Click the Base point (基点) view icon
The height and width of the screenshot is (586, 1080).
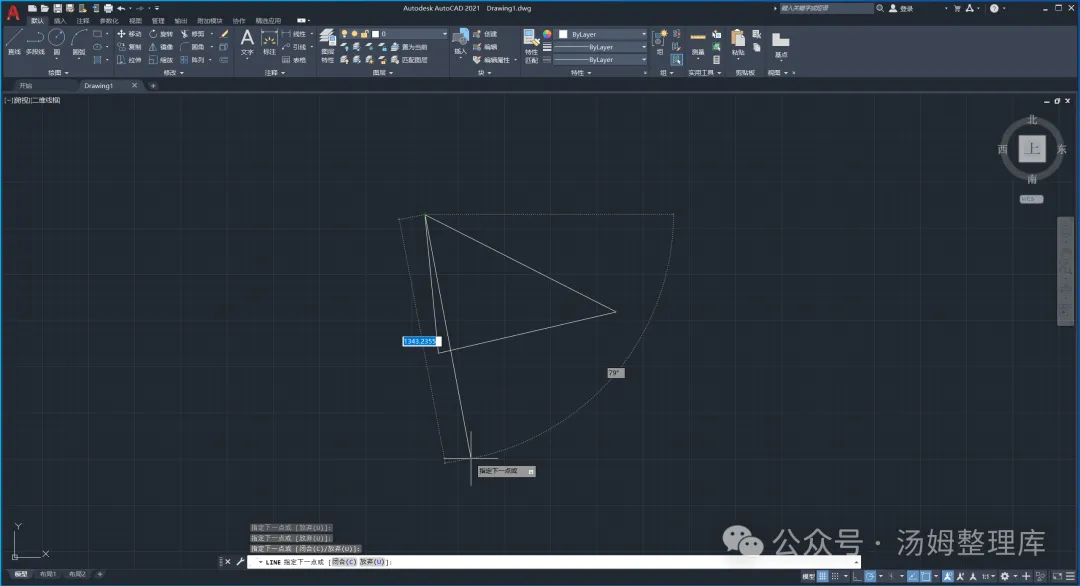[x=780, y=45]
